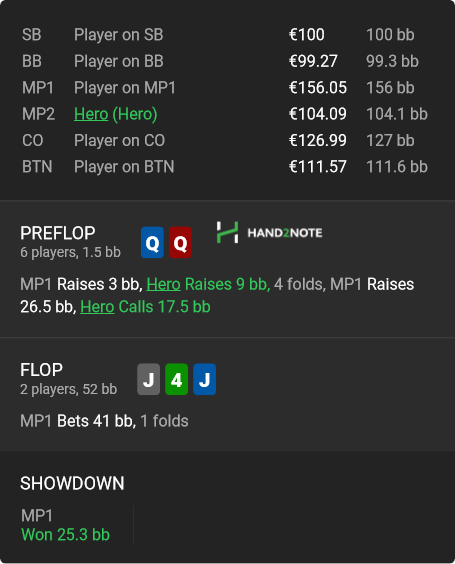The height and width of the screenshot is (564, 455).
Task: Select the Player on BB row
Action: point(225,61)
